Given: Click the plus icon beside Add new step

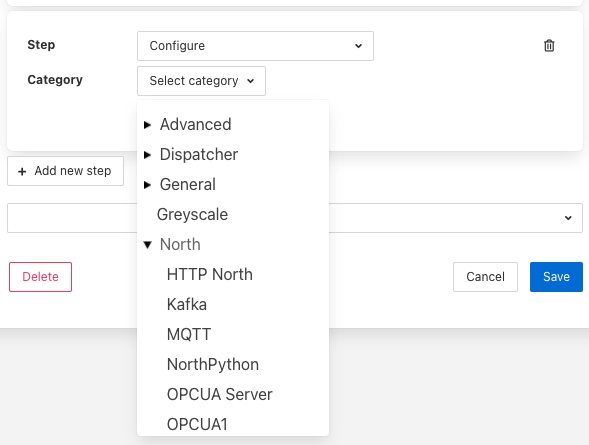Looking at the screenshot, I should (x=22, y=172).
